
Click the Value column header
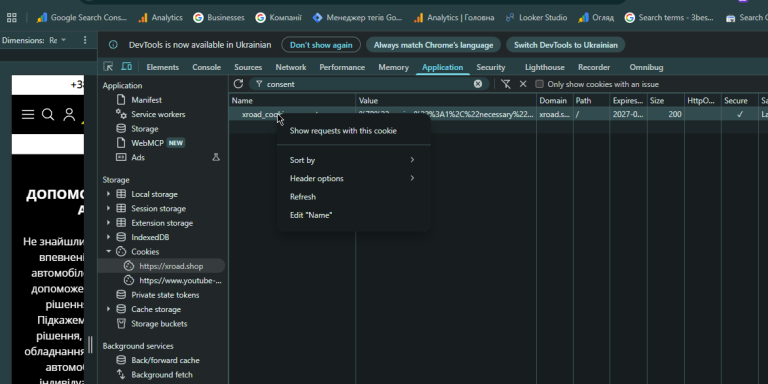446,100
